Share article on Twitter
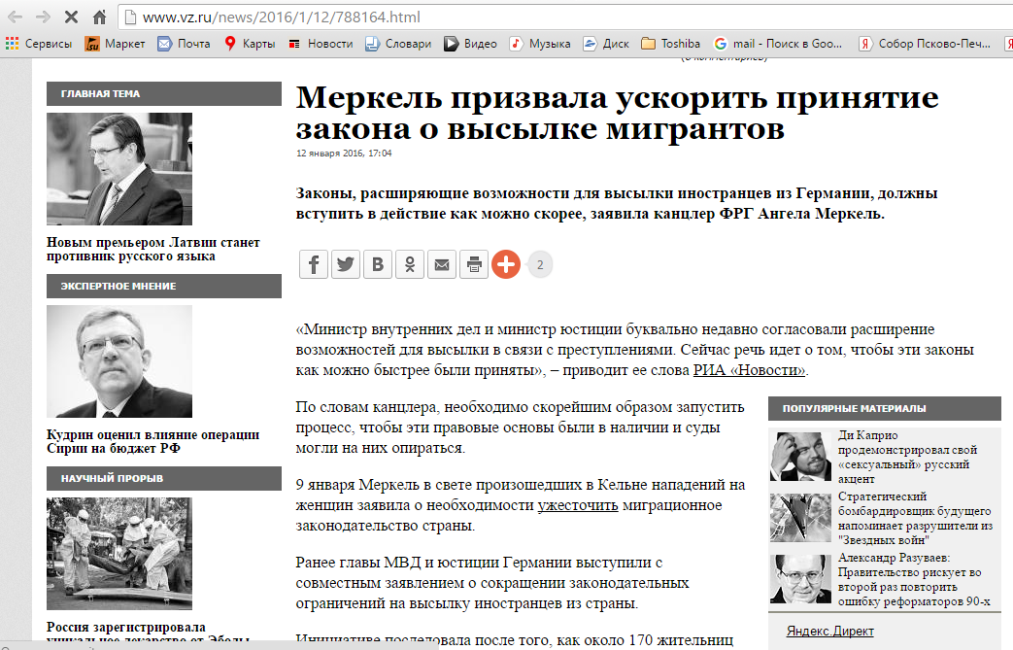1013x650 pixels. click(346, 264)
